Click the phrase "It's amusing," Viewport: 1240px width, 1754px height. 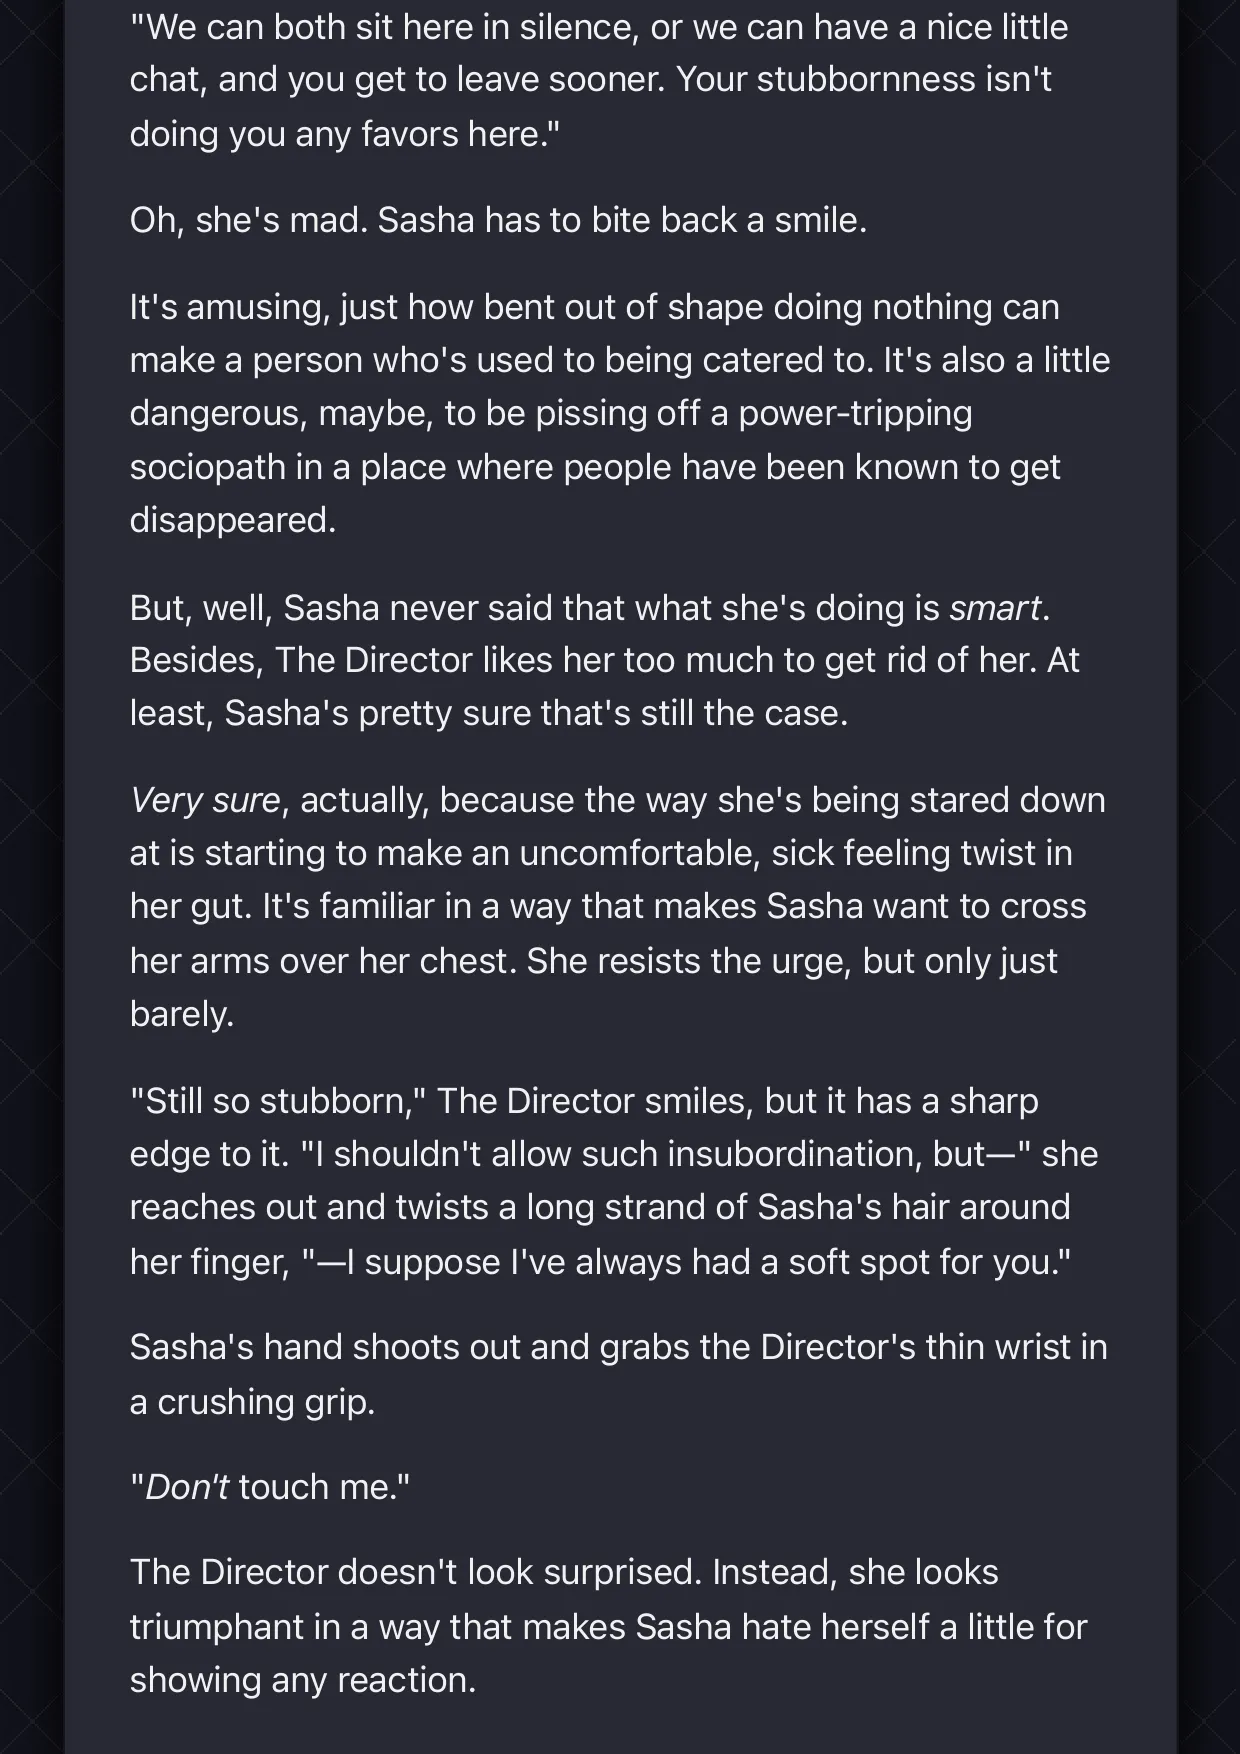[230, 307]
